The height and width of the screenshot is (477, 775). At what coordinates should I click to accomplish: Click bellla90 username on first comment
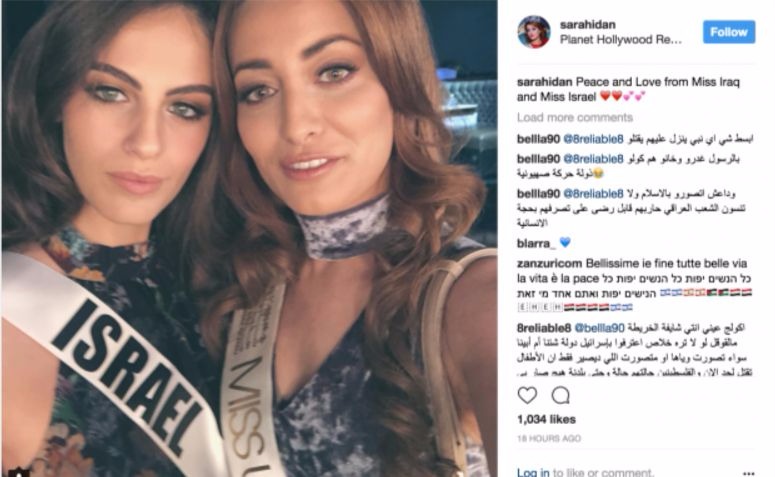[x=538, y=140]
